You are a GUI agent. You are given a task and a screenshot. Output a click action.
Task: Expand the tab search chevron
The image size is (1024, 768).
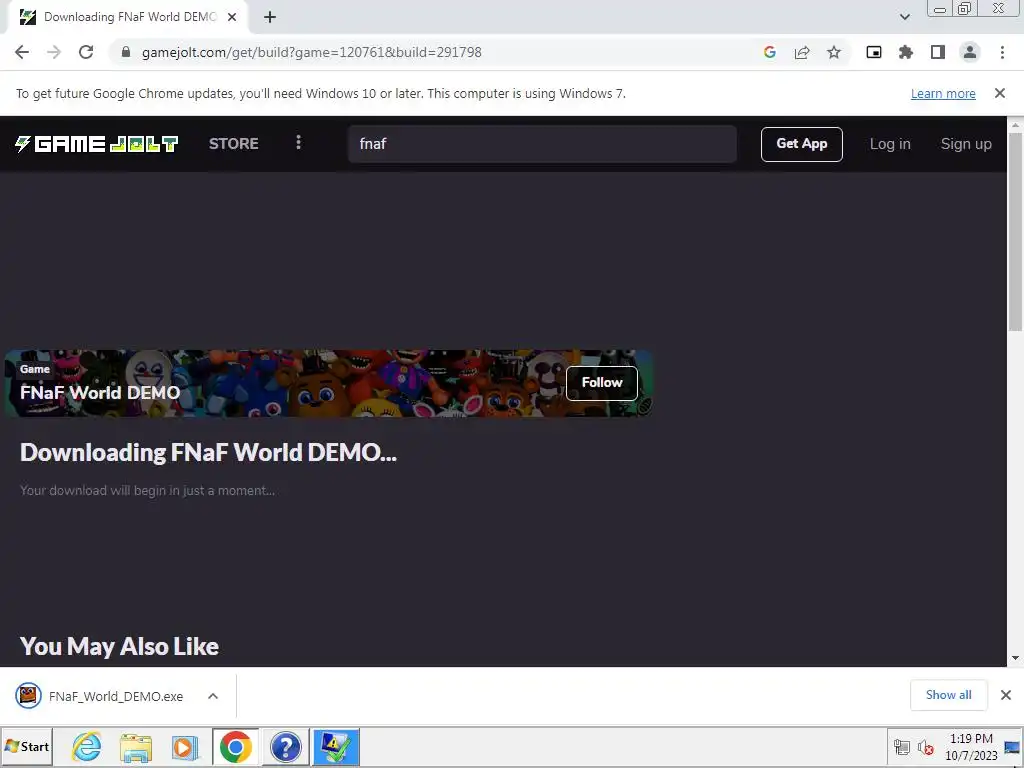click(x=904, y=18)
